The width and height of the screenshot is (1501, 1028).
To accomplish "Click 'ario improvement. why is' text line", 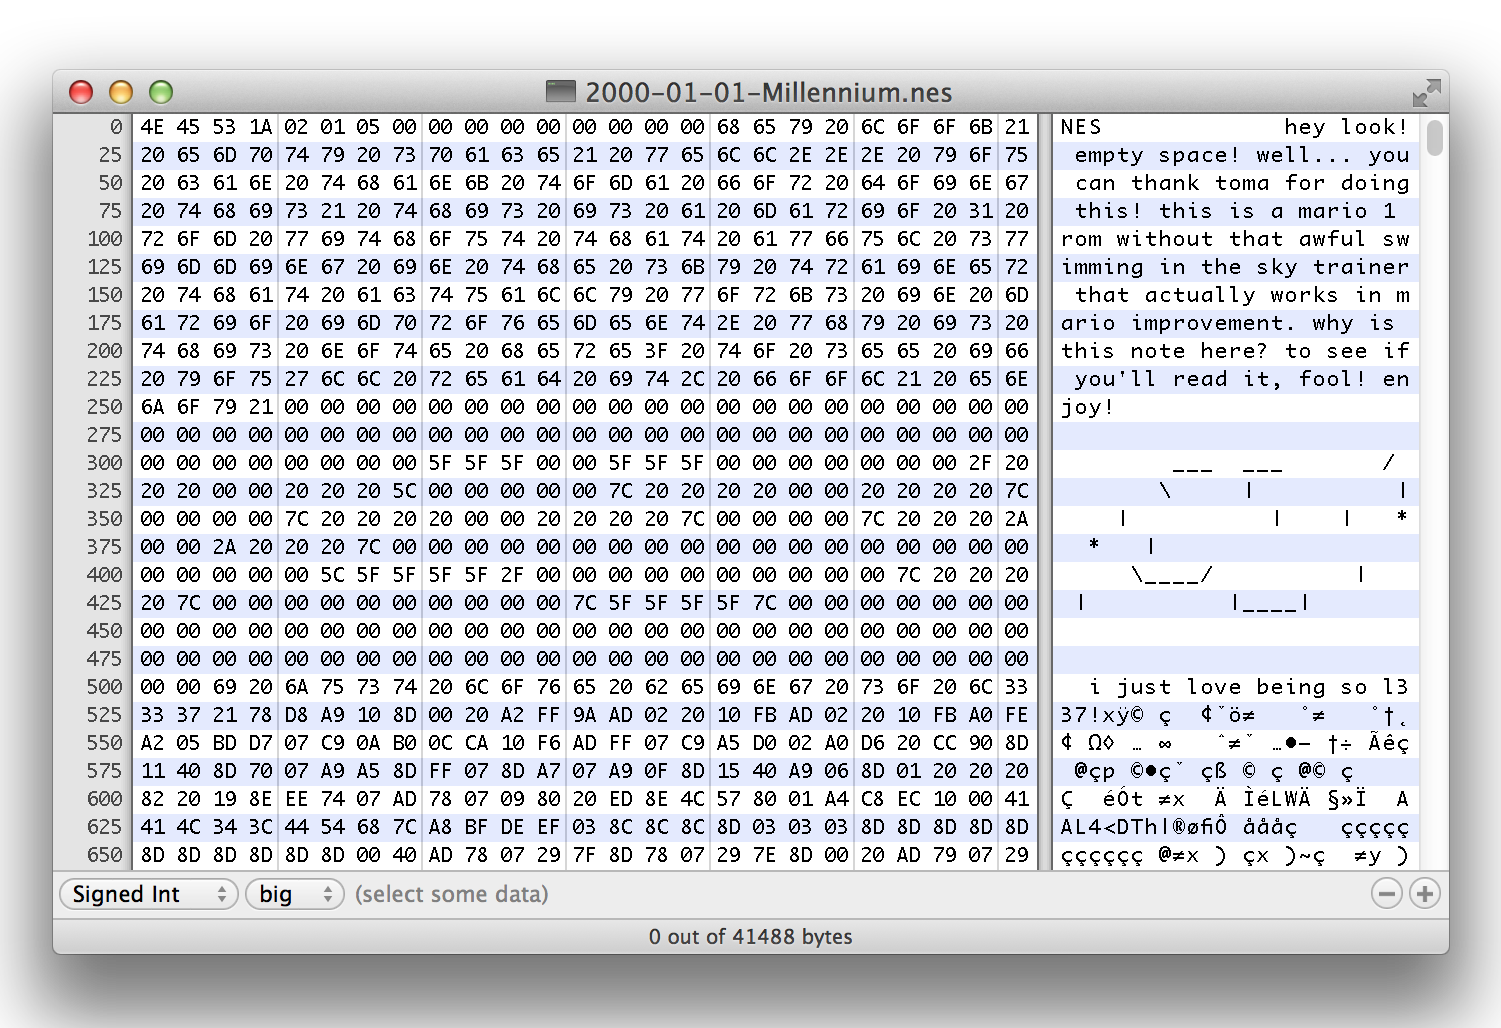I will pos(1228,323).
